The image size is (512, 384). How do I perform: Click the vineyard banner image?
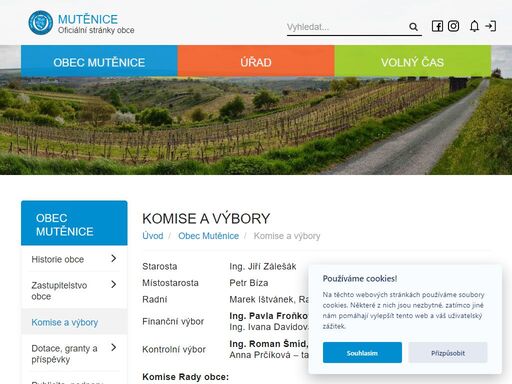[x=256, y=126]
